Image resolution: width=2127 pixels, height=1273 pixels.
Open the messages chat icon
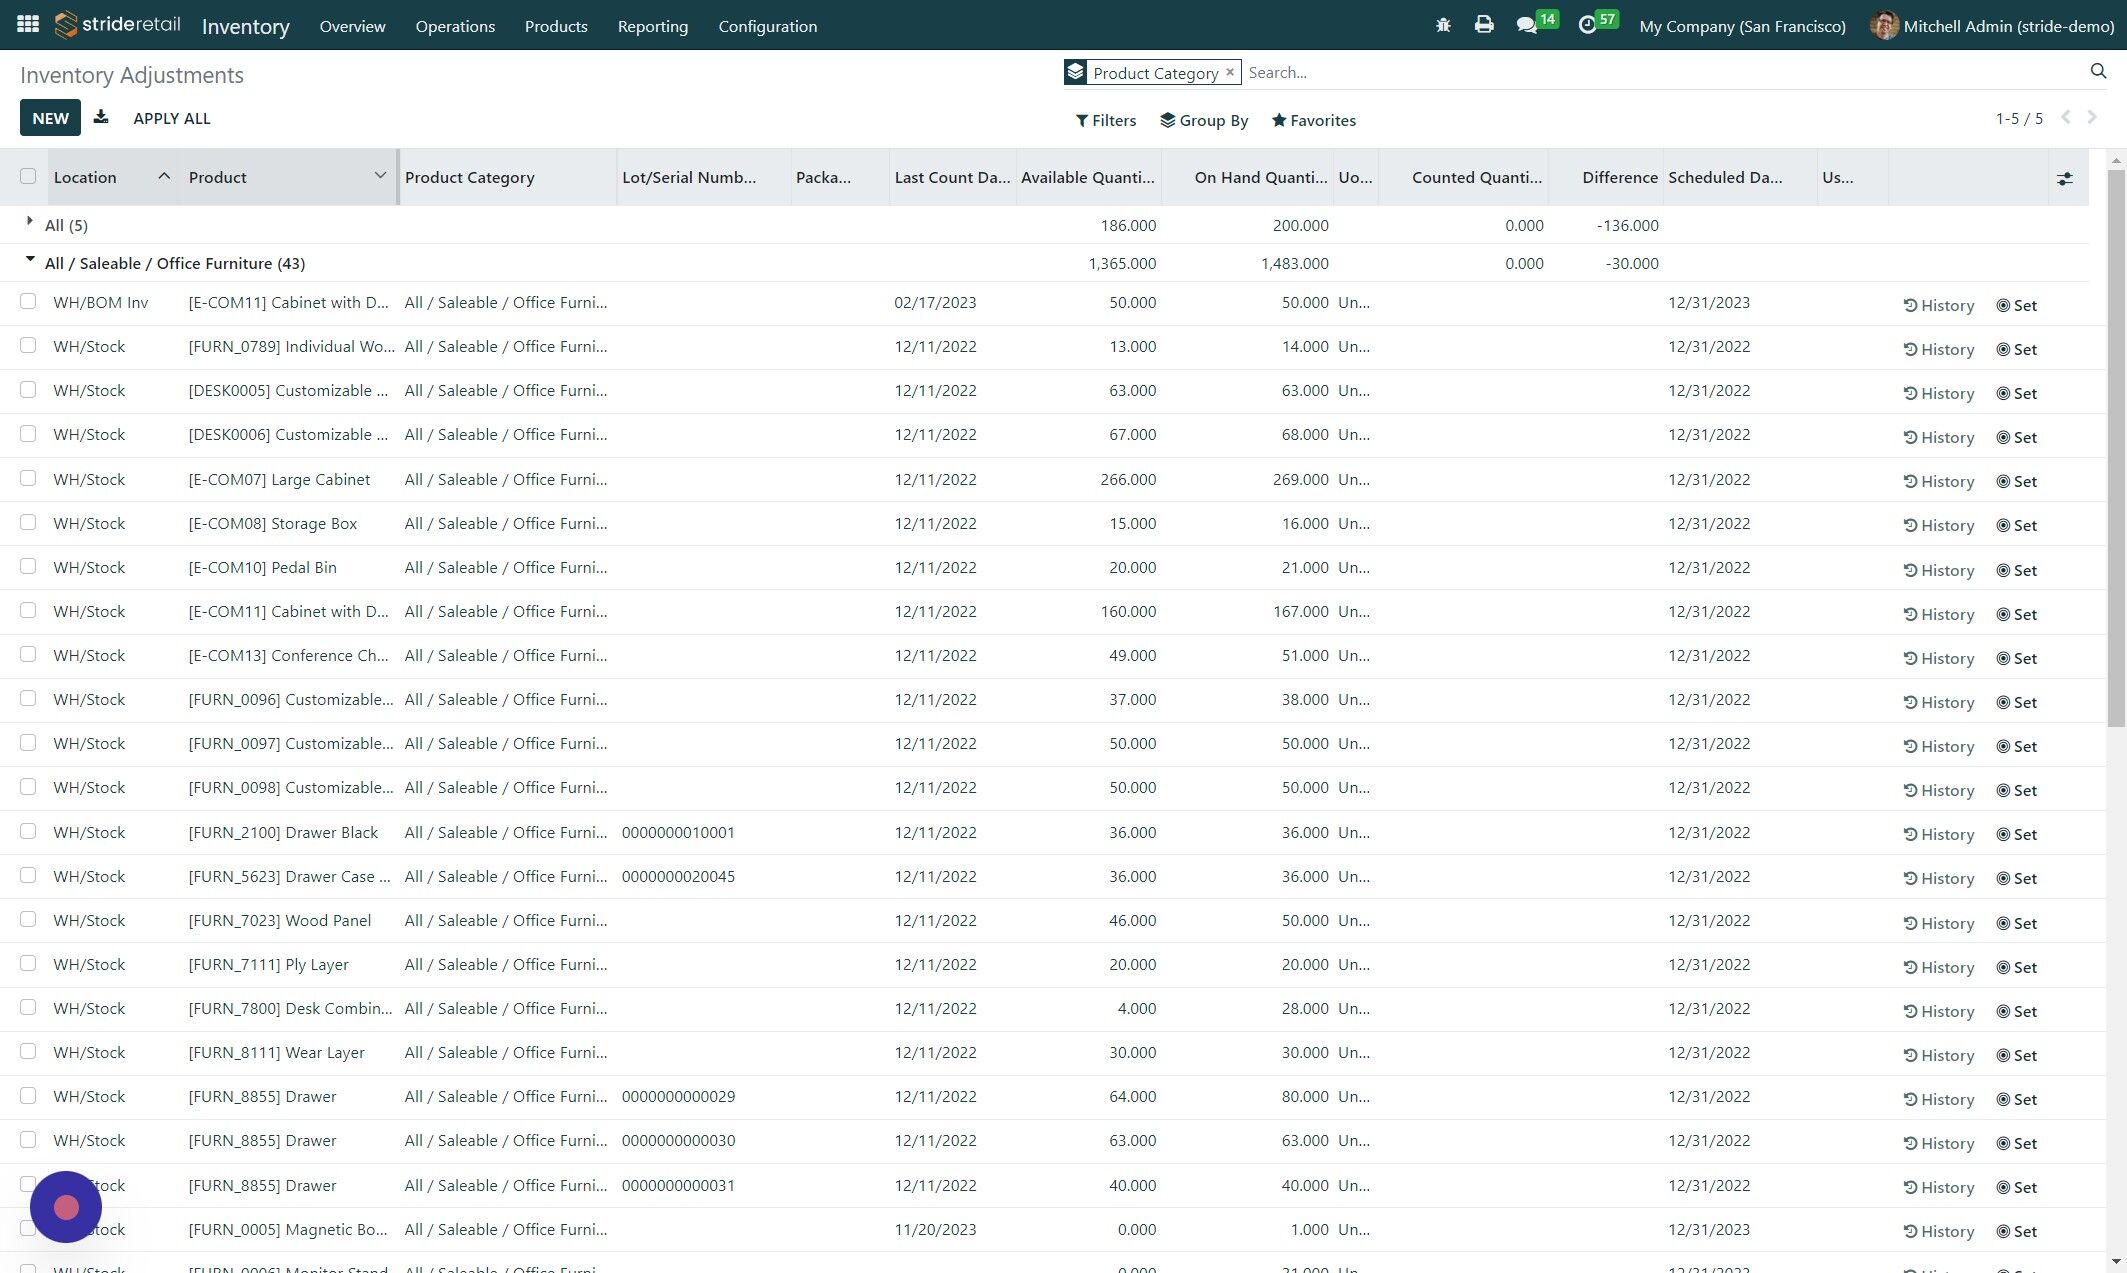coord(1526,25)
